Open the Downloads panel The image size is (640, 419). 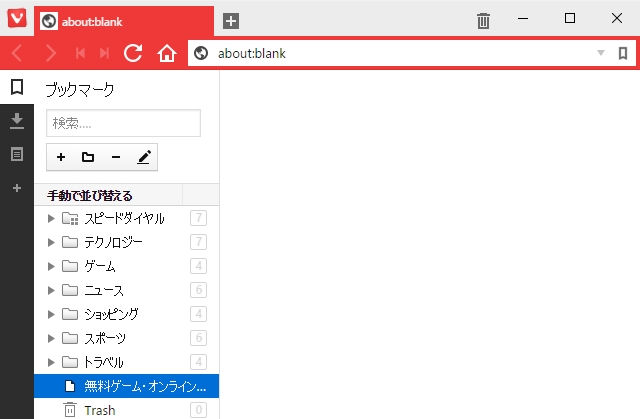(x=17, y=121)
